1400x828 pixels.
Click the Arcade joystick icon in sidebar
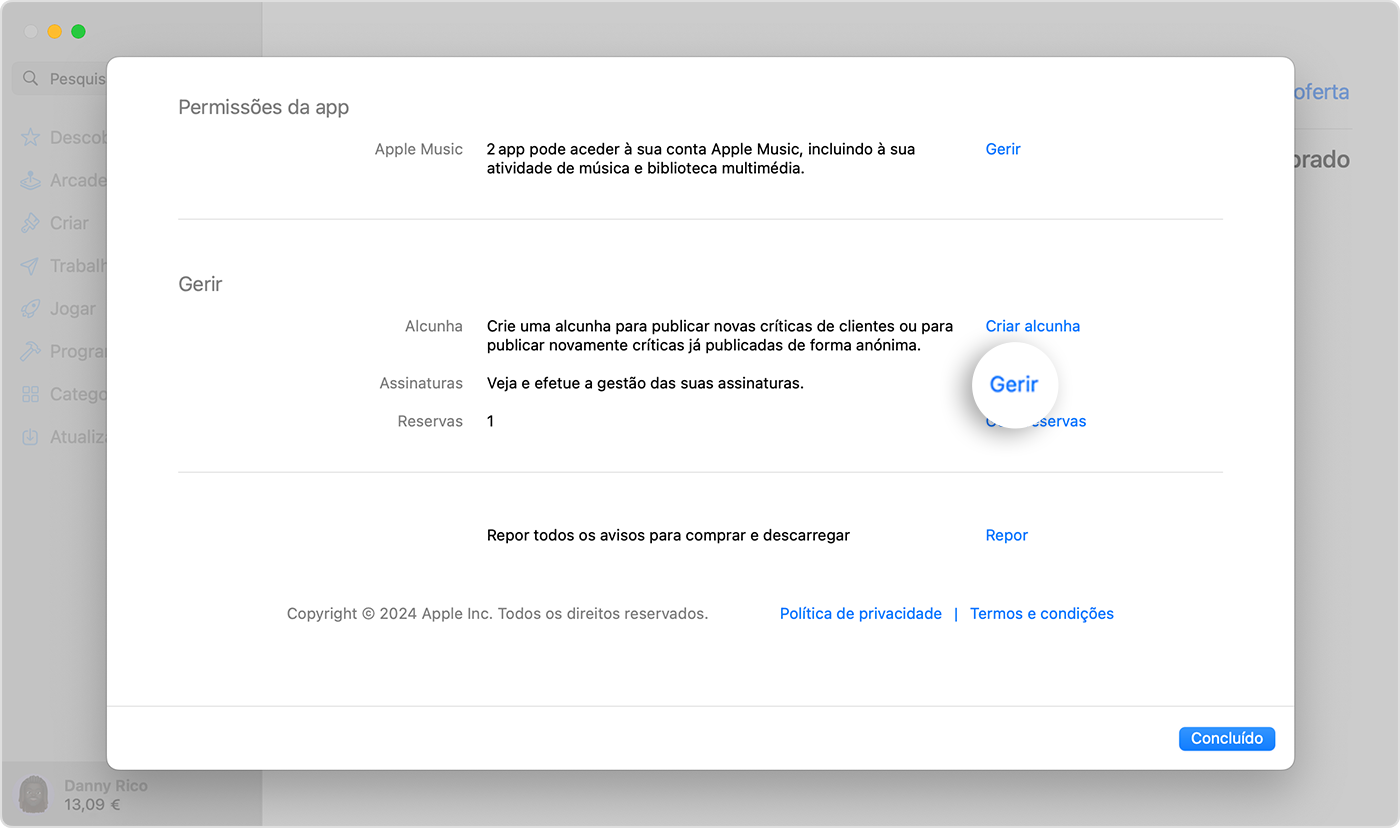click(x=31, y=180)
